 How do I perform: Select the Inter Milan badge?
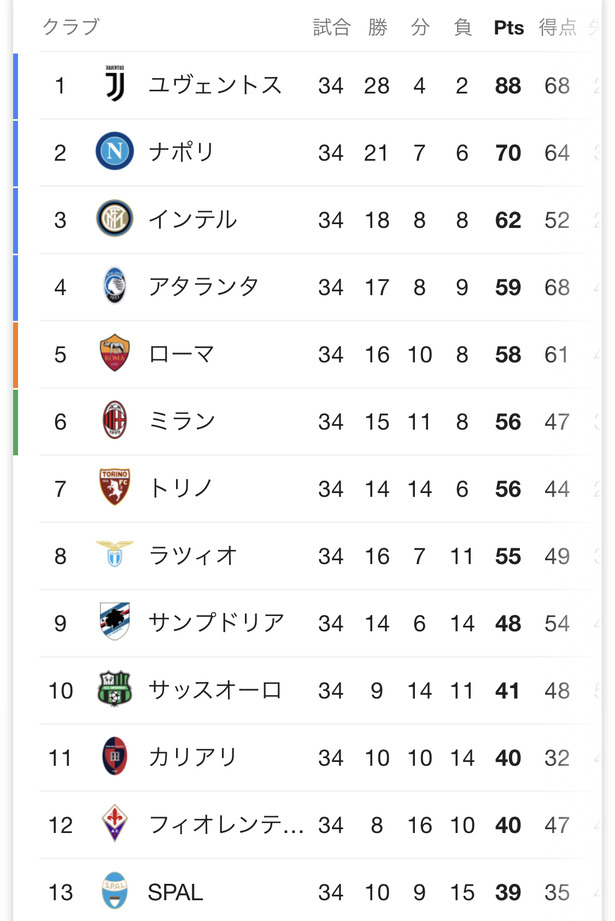(x=115, y=219)
